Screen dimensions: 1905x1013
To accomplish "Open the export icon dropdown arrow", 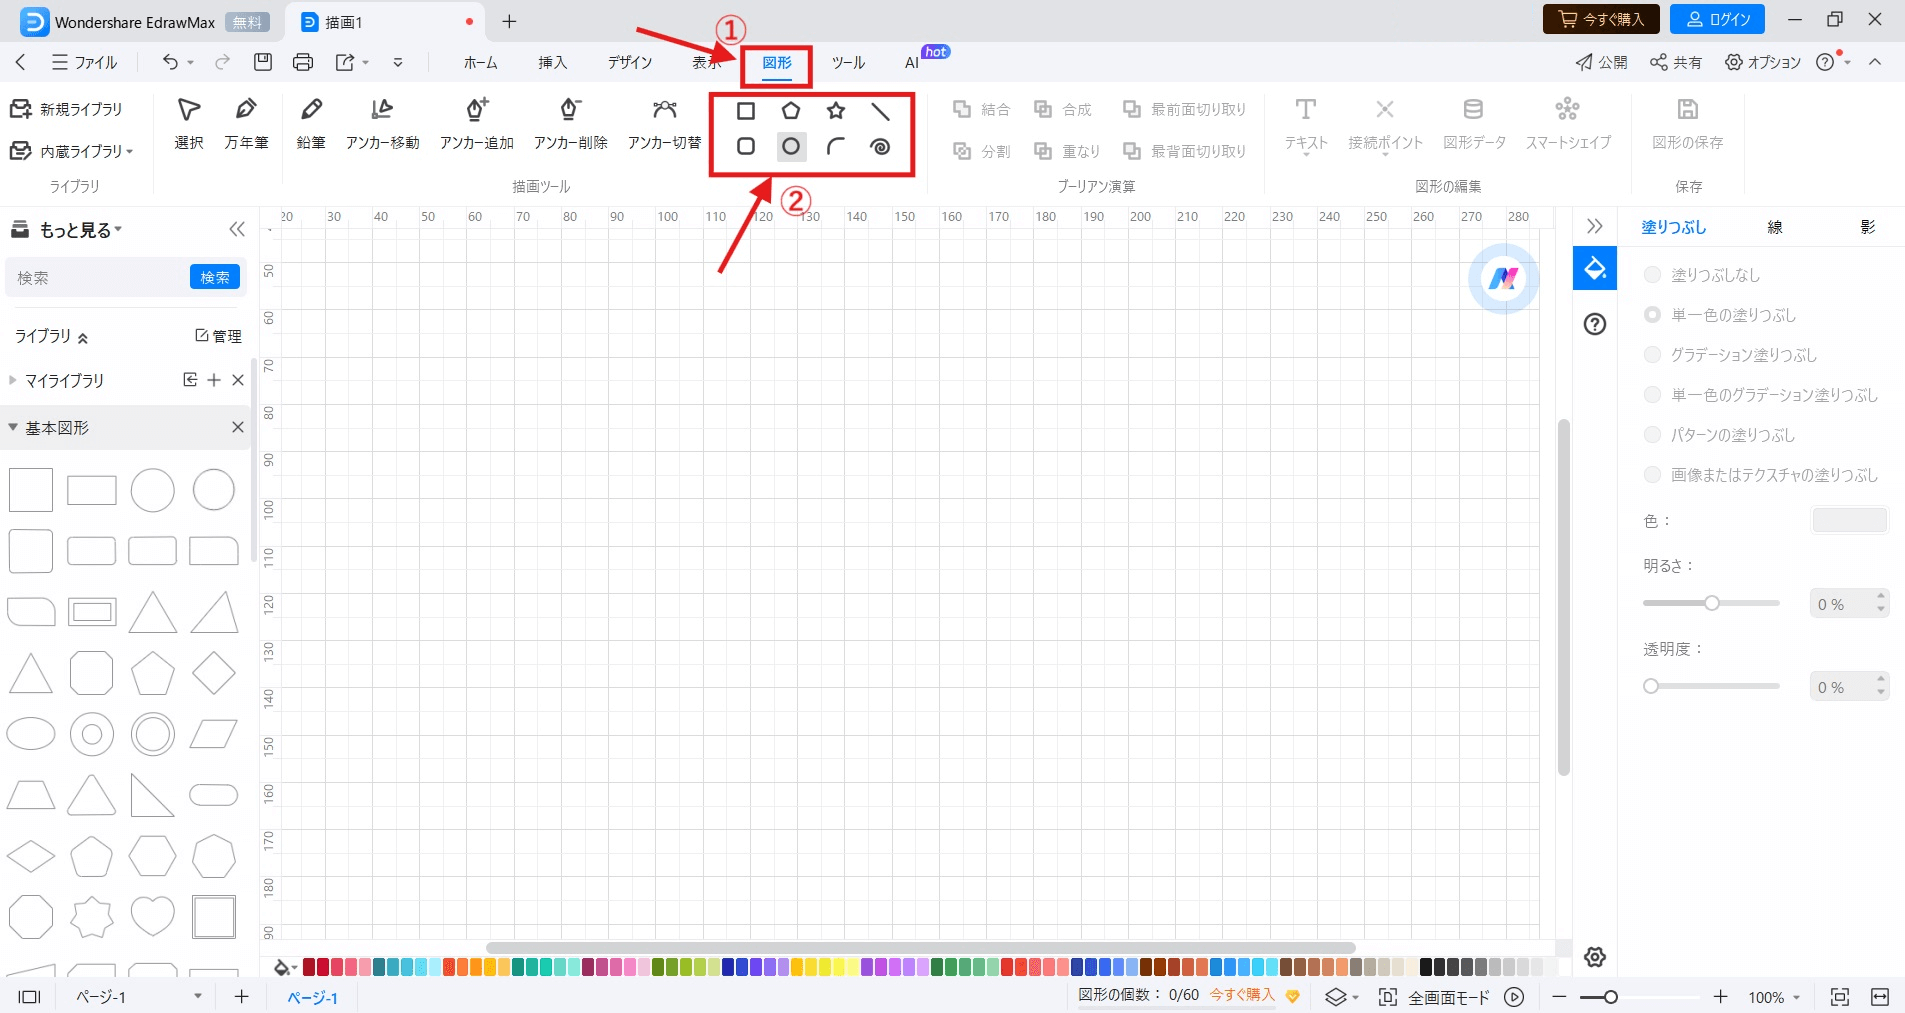I will pos(366,62).
